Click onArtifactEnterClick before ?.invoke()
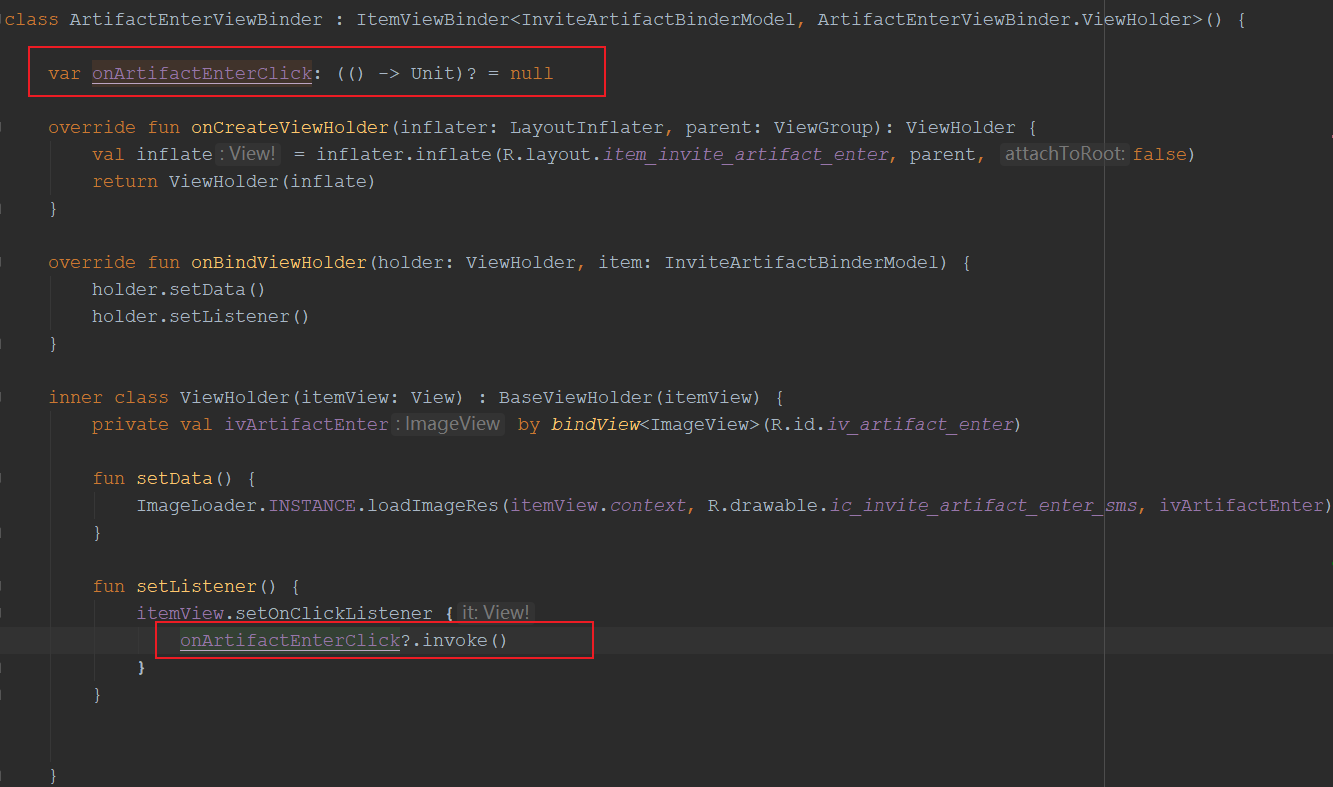This screenshot has width=1333, height=787. (x=290, y=640)
